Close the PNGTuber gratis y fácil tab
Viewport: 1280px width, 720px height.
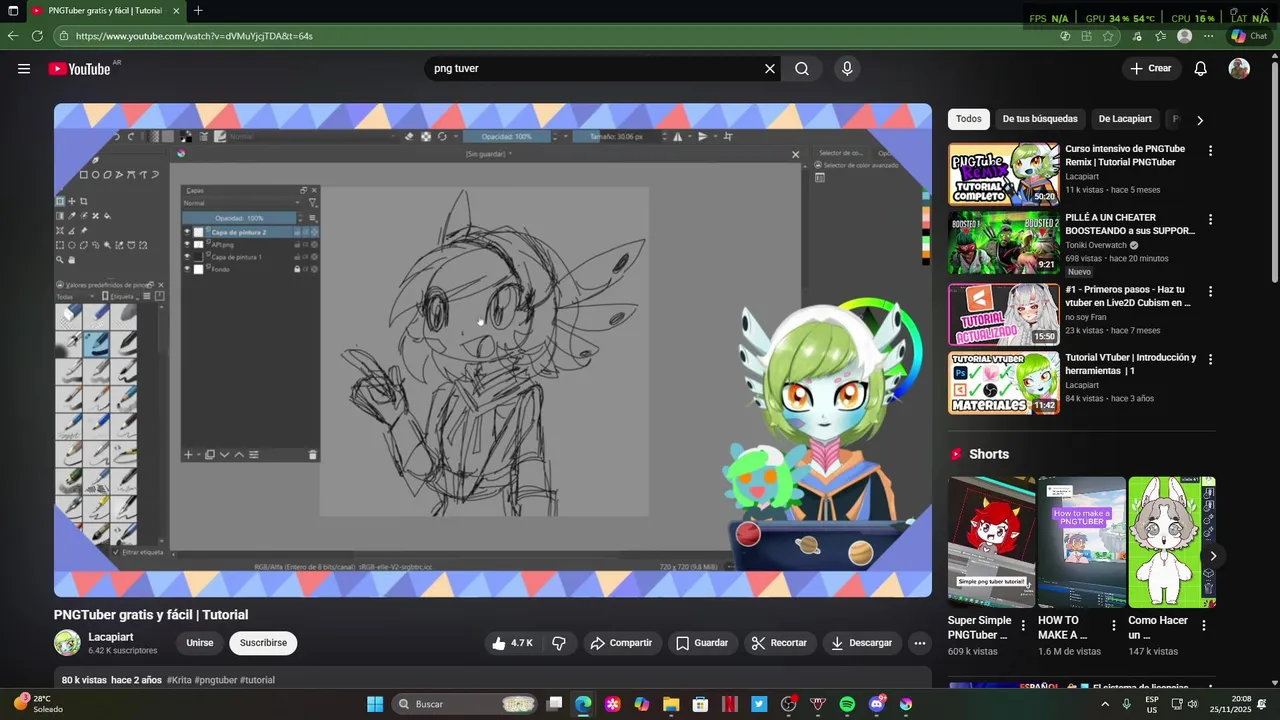click(x=177, y=11)
